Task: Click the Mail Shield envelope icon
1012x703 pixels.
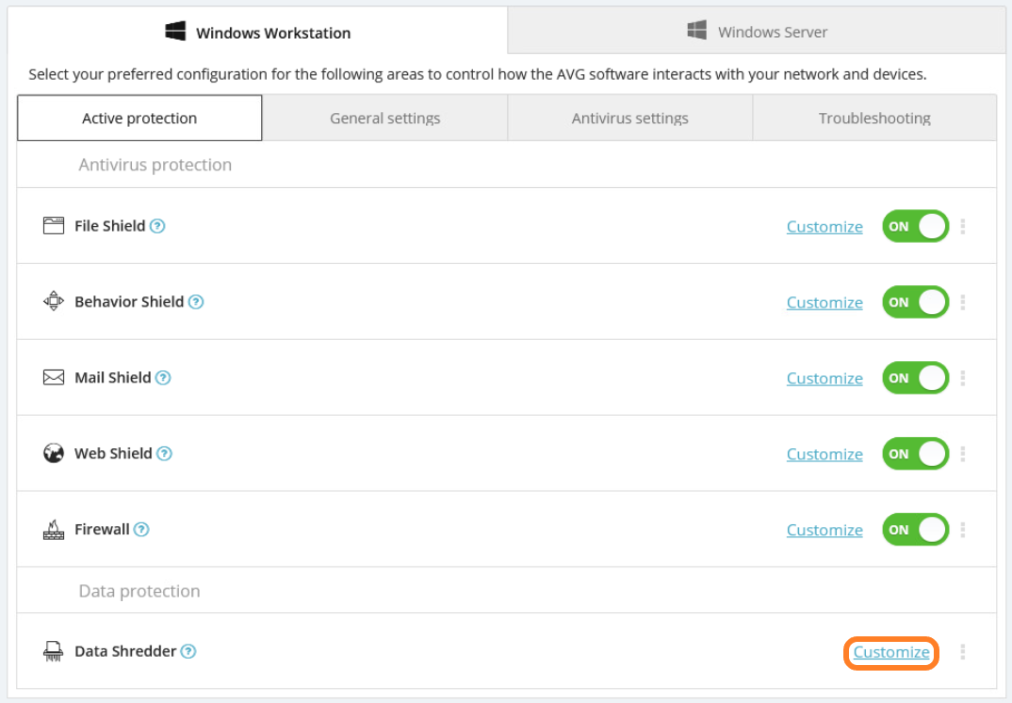Action: point(54,378)
